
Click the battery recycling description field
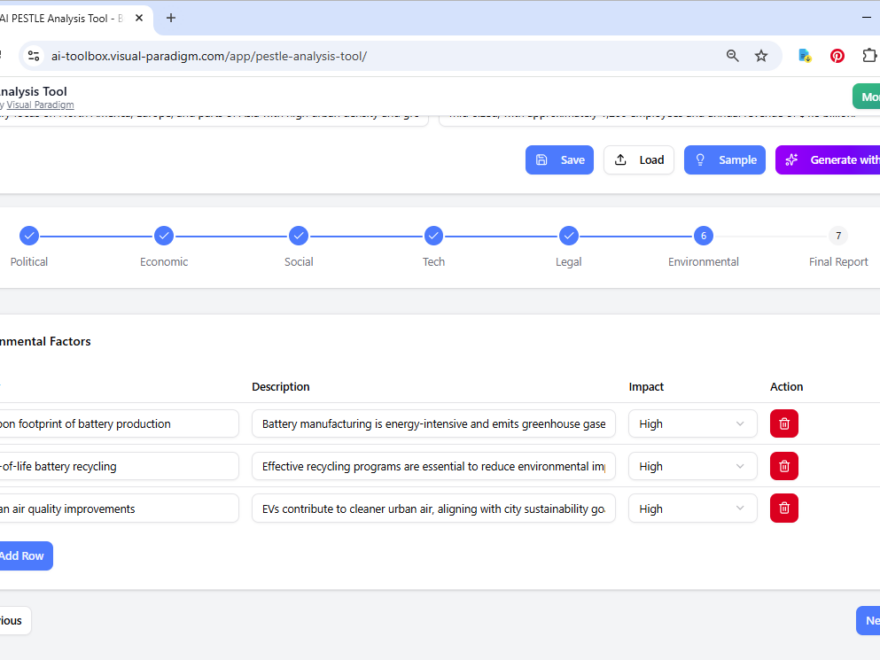coord(432,466)
